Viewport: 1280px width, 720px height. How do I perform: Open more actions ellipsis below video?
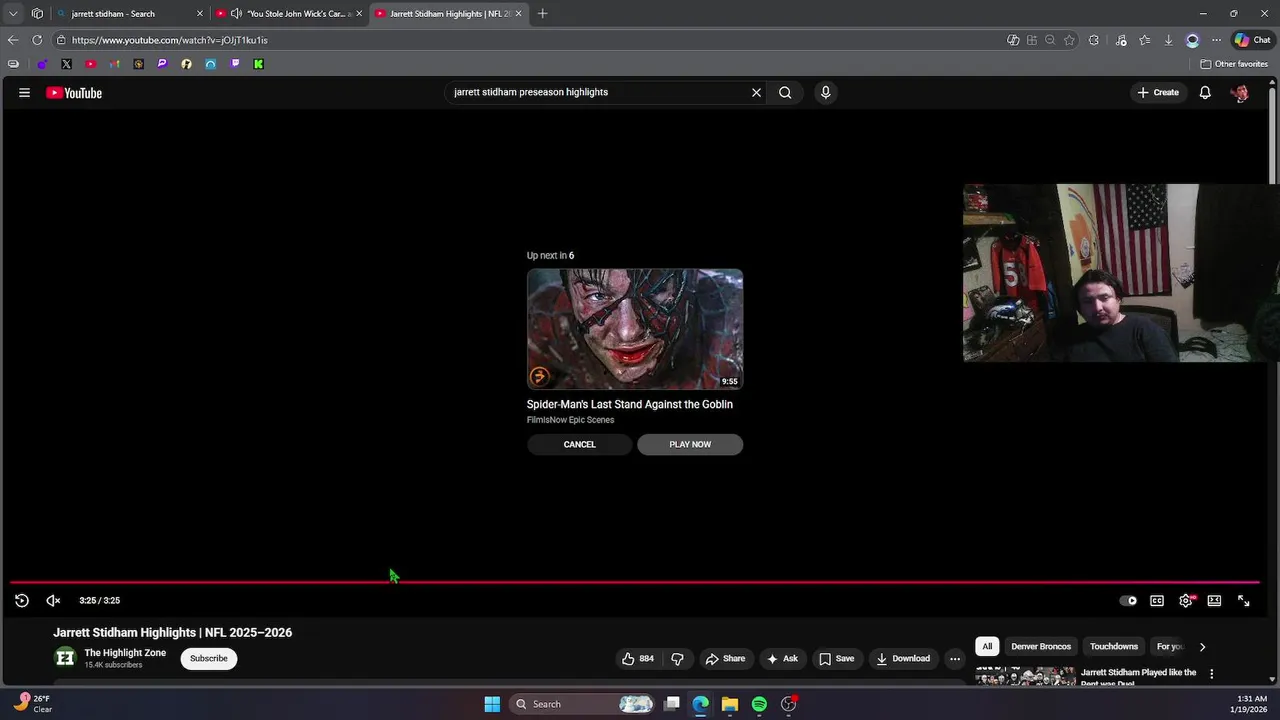(955, 658)
